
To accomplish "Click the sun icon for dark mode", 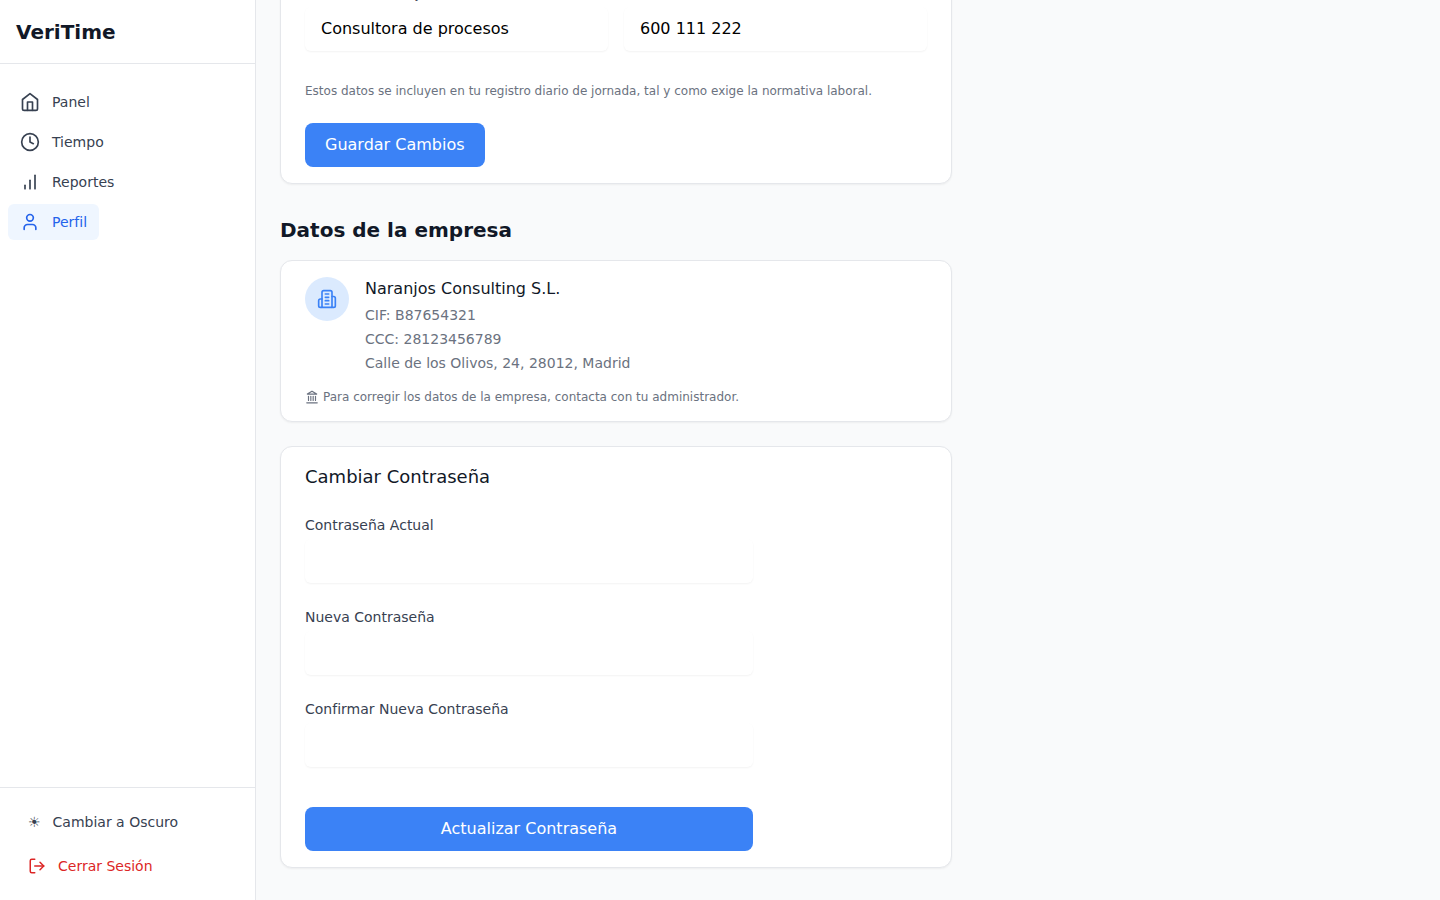I will (x=34, y=822).
